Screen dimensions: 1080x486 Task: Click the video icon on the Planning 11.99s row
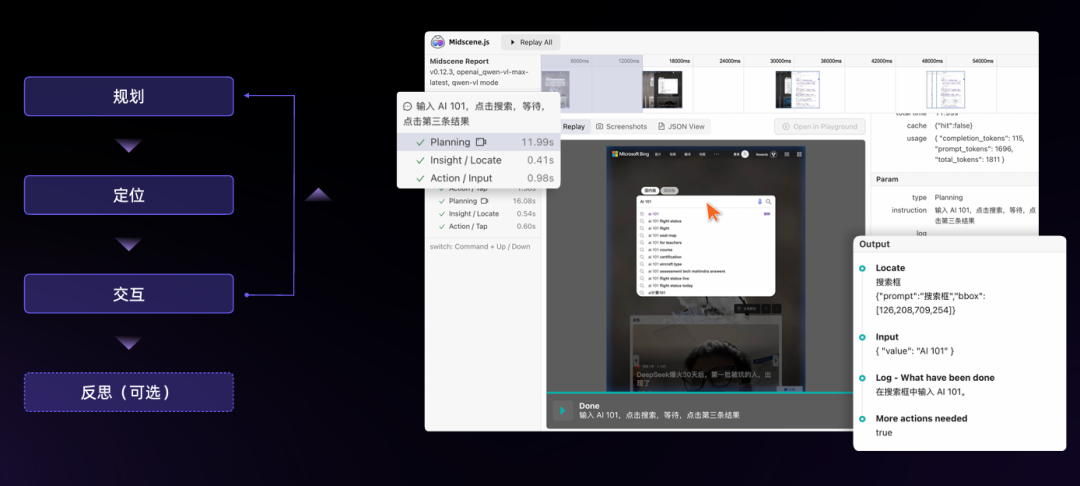pyautogui.click(x=481, y=142)
